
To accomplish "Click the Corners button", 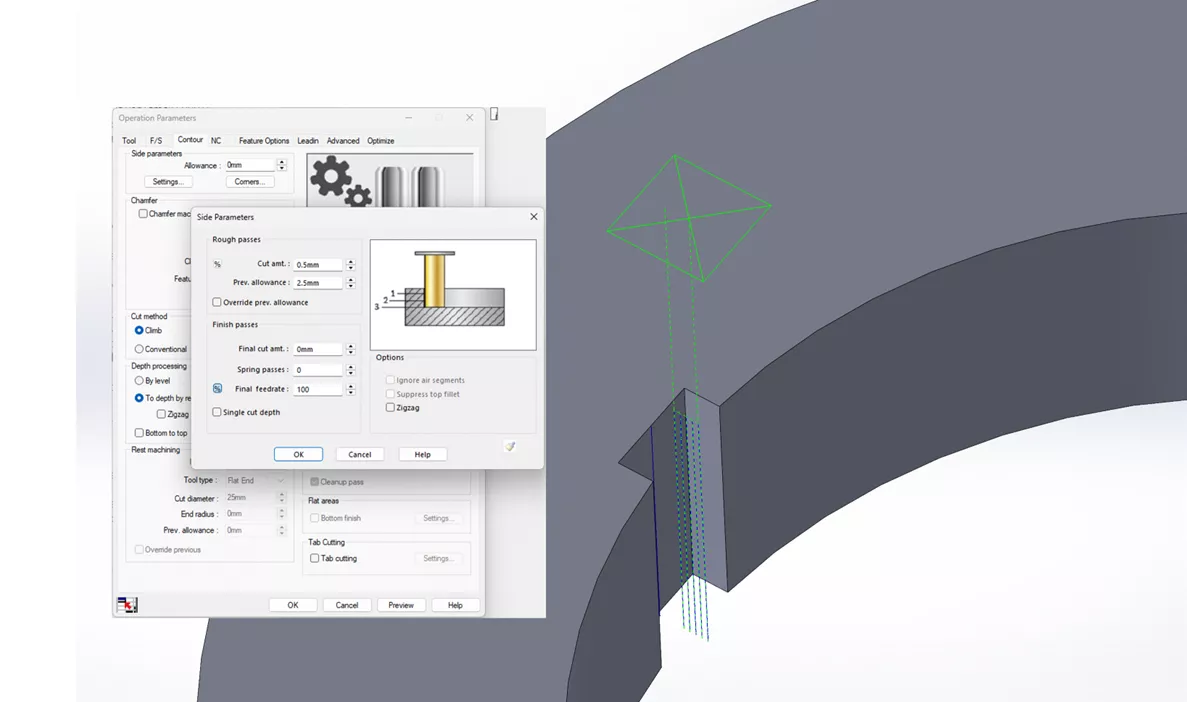I will pos(250,181).
